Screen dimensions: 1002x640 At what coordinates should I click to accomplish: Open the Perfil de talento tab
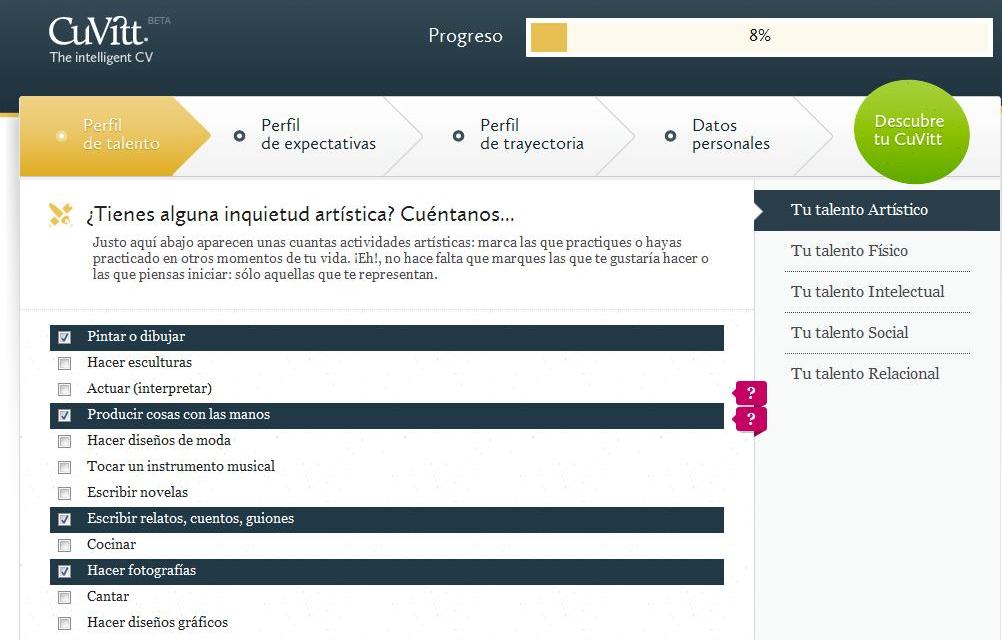pyautogui.click(x=120, y=135)
